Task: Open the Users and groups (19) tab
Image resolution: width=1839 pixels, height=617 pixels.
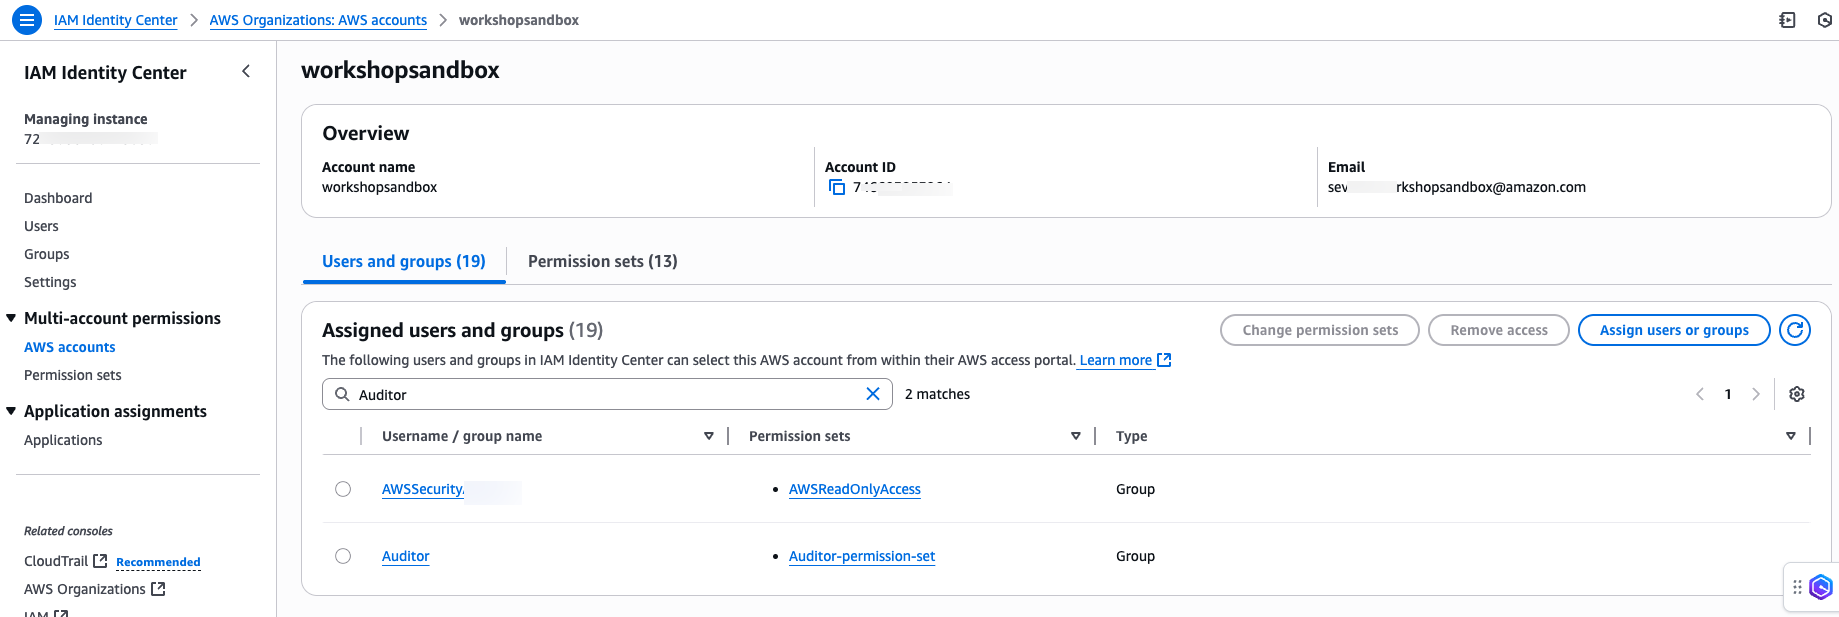Action: 403,261
